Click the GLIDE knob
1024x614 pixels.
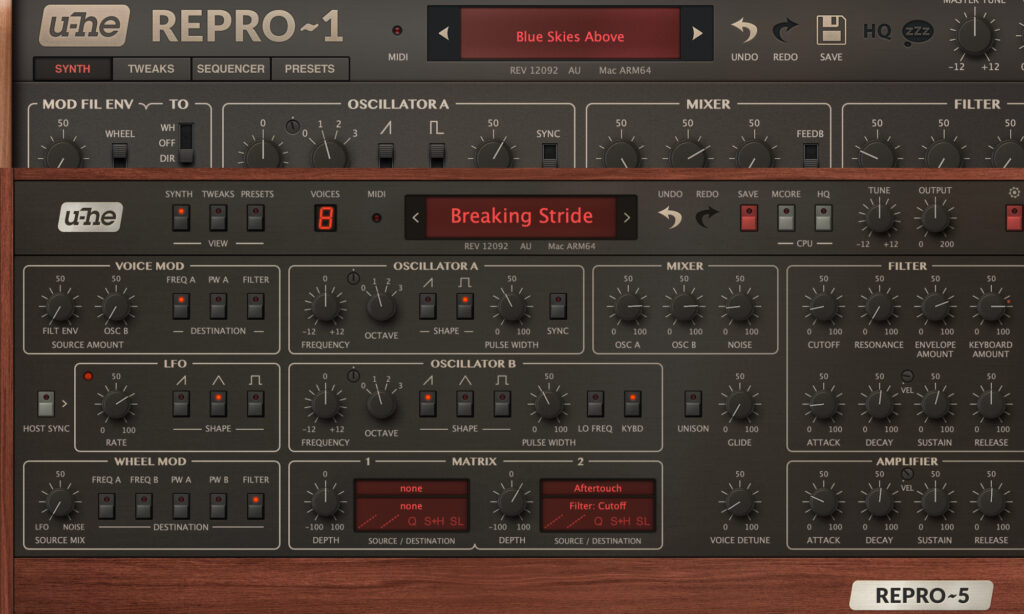[x=739, y=404]
